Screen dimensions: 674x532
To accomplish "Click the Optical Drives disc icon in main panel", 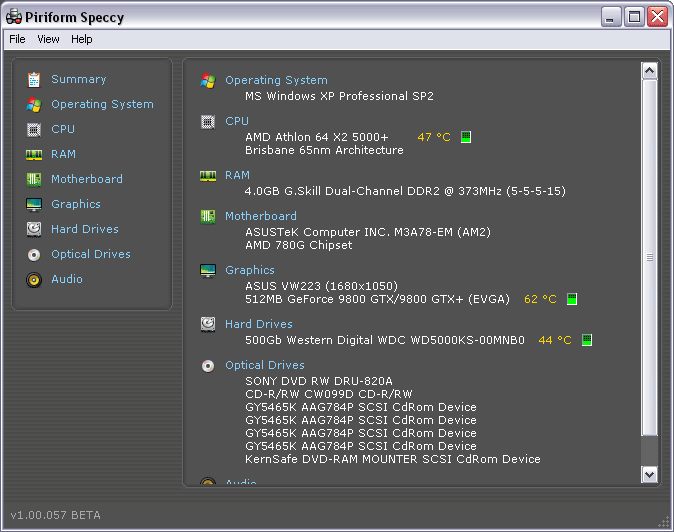I will (x=208, y=366).
